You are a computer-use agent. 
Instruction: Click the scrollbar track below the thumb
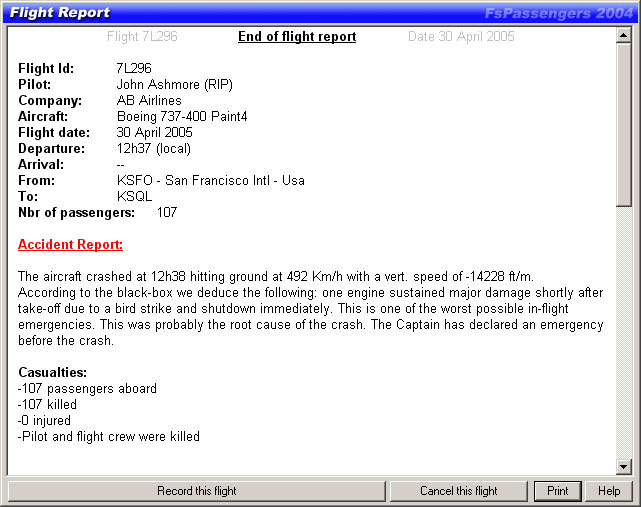[624, 333]
